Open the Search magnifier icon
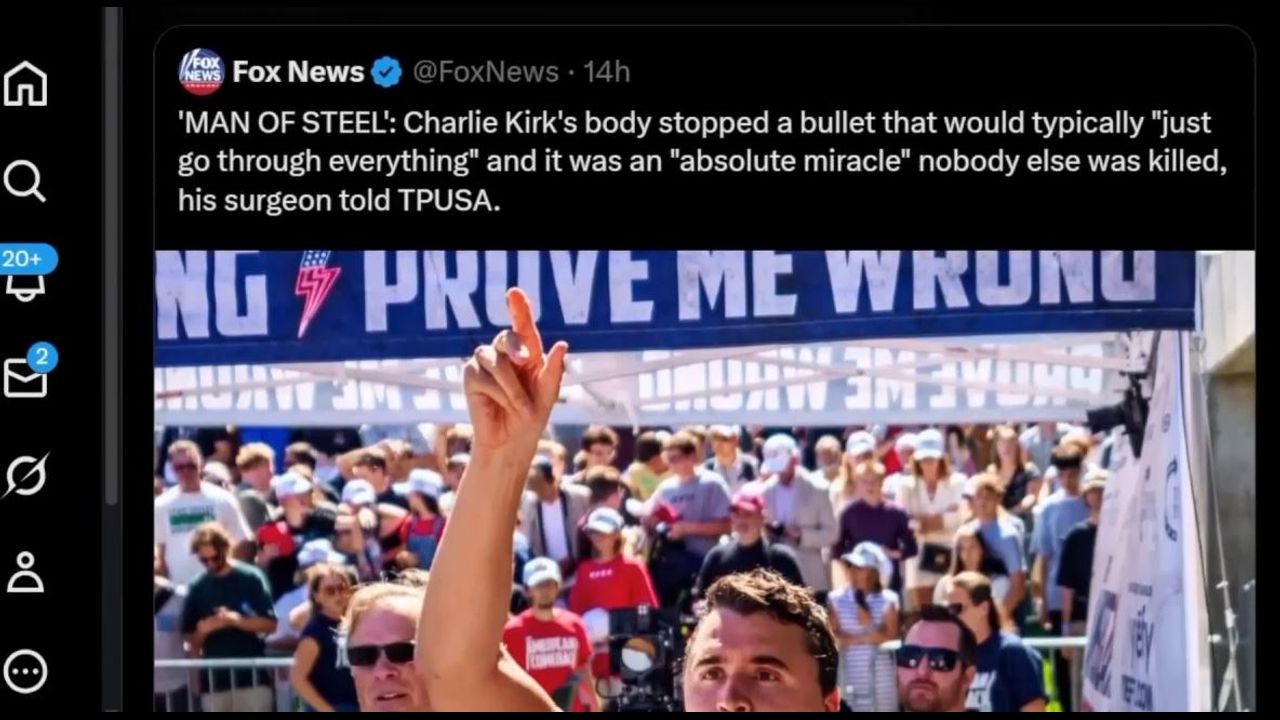Image resolution: width=1280 pixels, height=720 pixels. [x=25, y=181]
